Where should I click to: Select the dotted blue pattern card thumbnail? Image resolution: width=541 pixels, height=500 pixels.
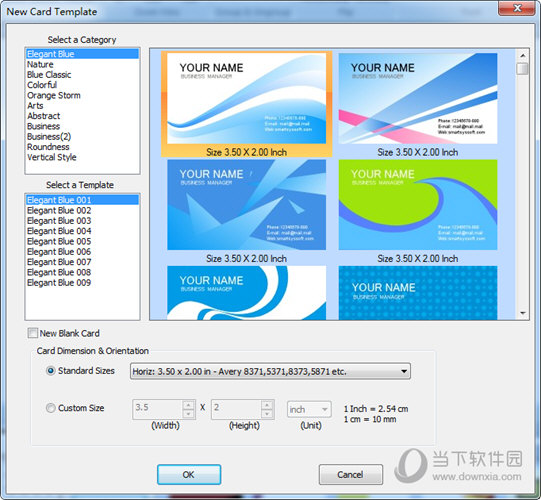tap(418, 293)
